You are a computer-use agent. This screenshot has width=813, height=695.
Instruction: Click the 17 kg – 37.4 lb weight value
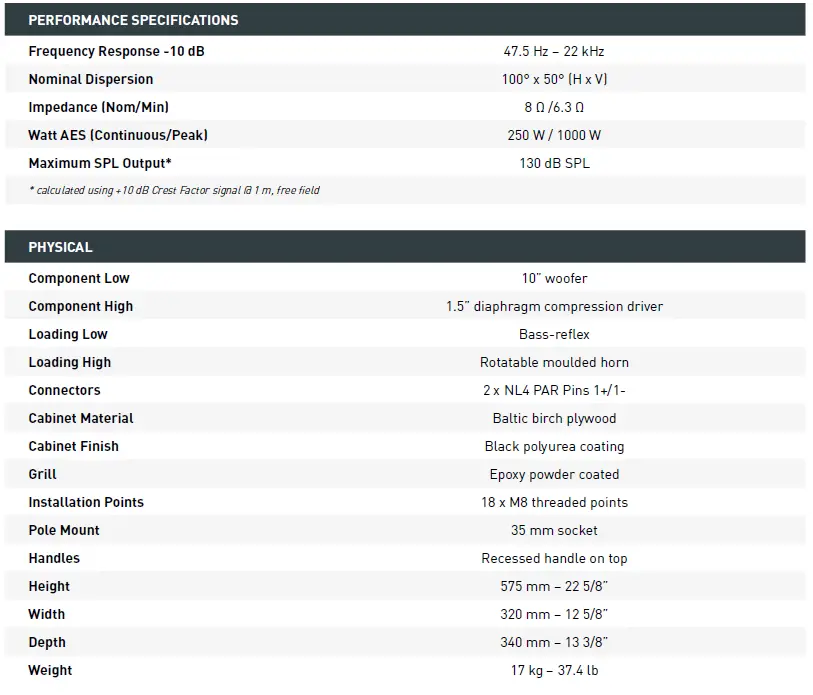[x=554, y=670]
